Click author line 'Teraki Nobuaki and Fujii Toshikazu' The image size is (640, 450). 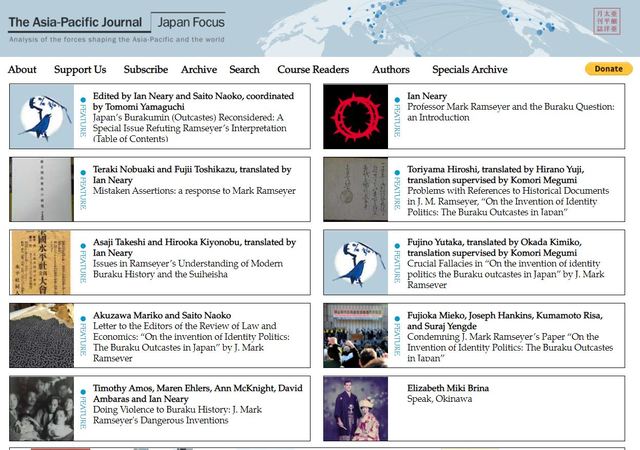(x=192, y=175)
